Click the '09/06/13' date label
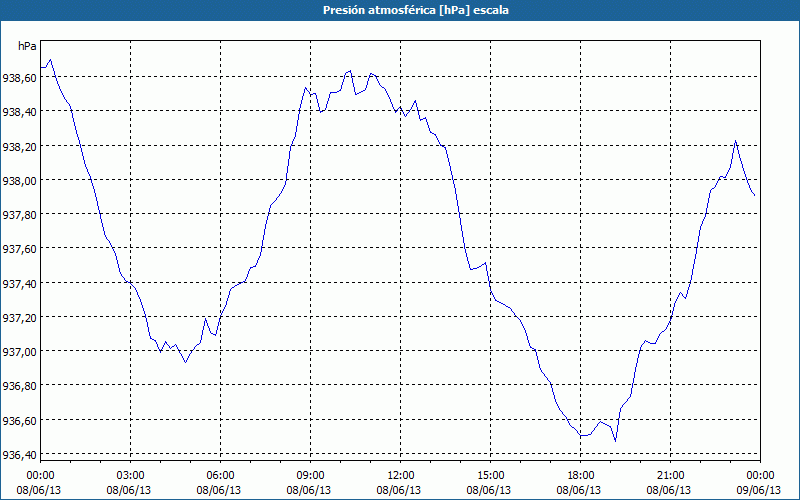 coord(759,490)
